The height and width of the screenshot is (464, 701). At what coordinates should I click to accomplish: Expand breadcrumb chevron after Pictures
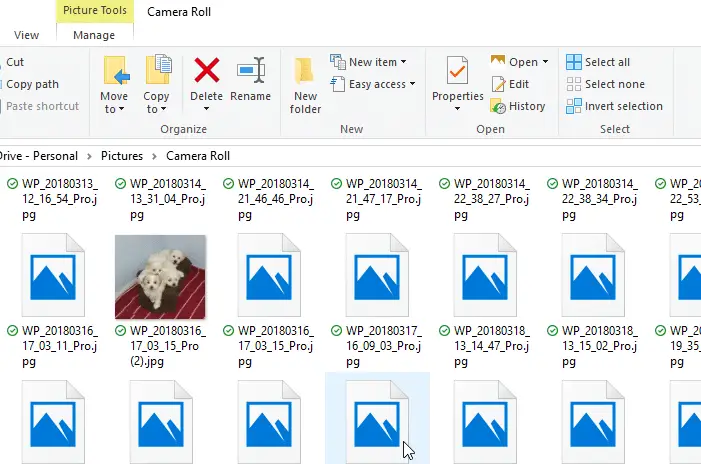(x=154, y=156)
